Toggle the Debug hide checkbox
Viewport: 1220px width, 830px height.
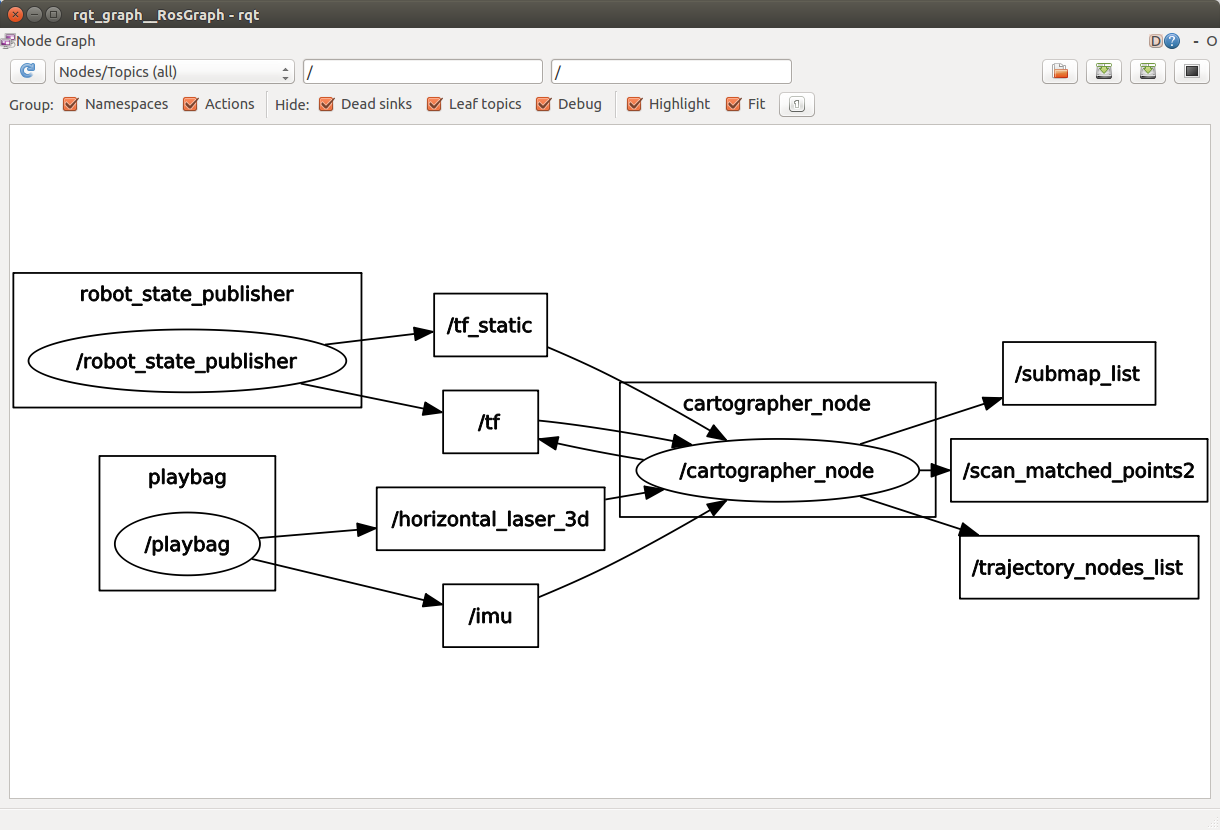(543, 104)
